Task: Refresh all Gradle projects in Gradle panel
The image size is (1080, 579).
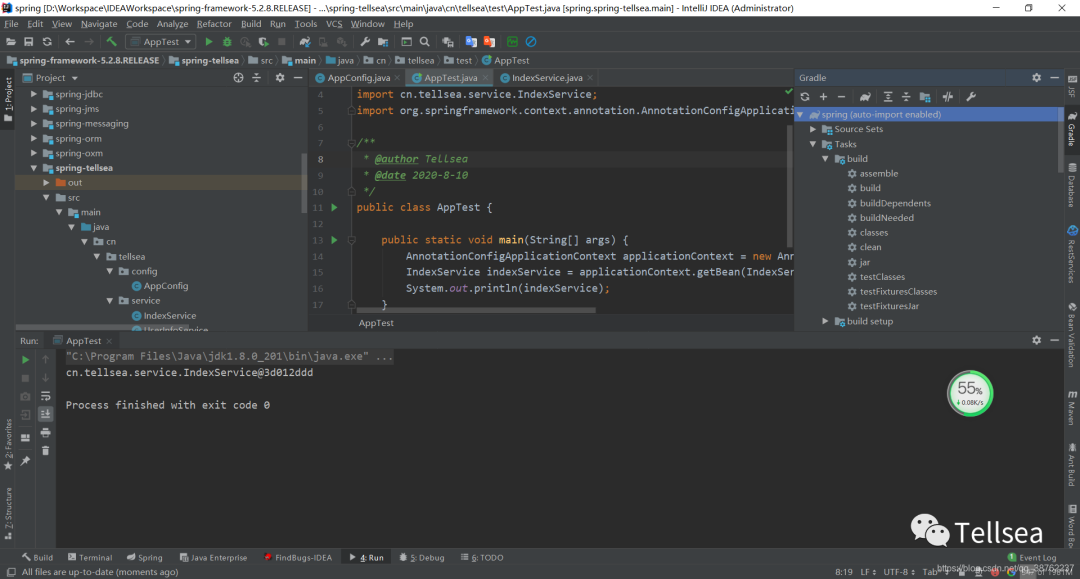Action: pyautogui.click(x=805, y=97)
